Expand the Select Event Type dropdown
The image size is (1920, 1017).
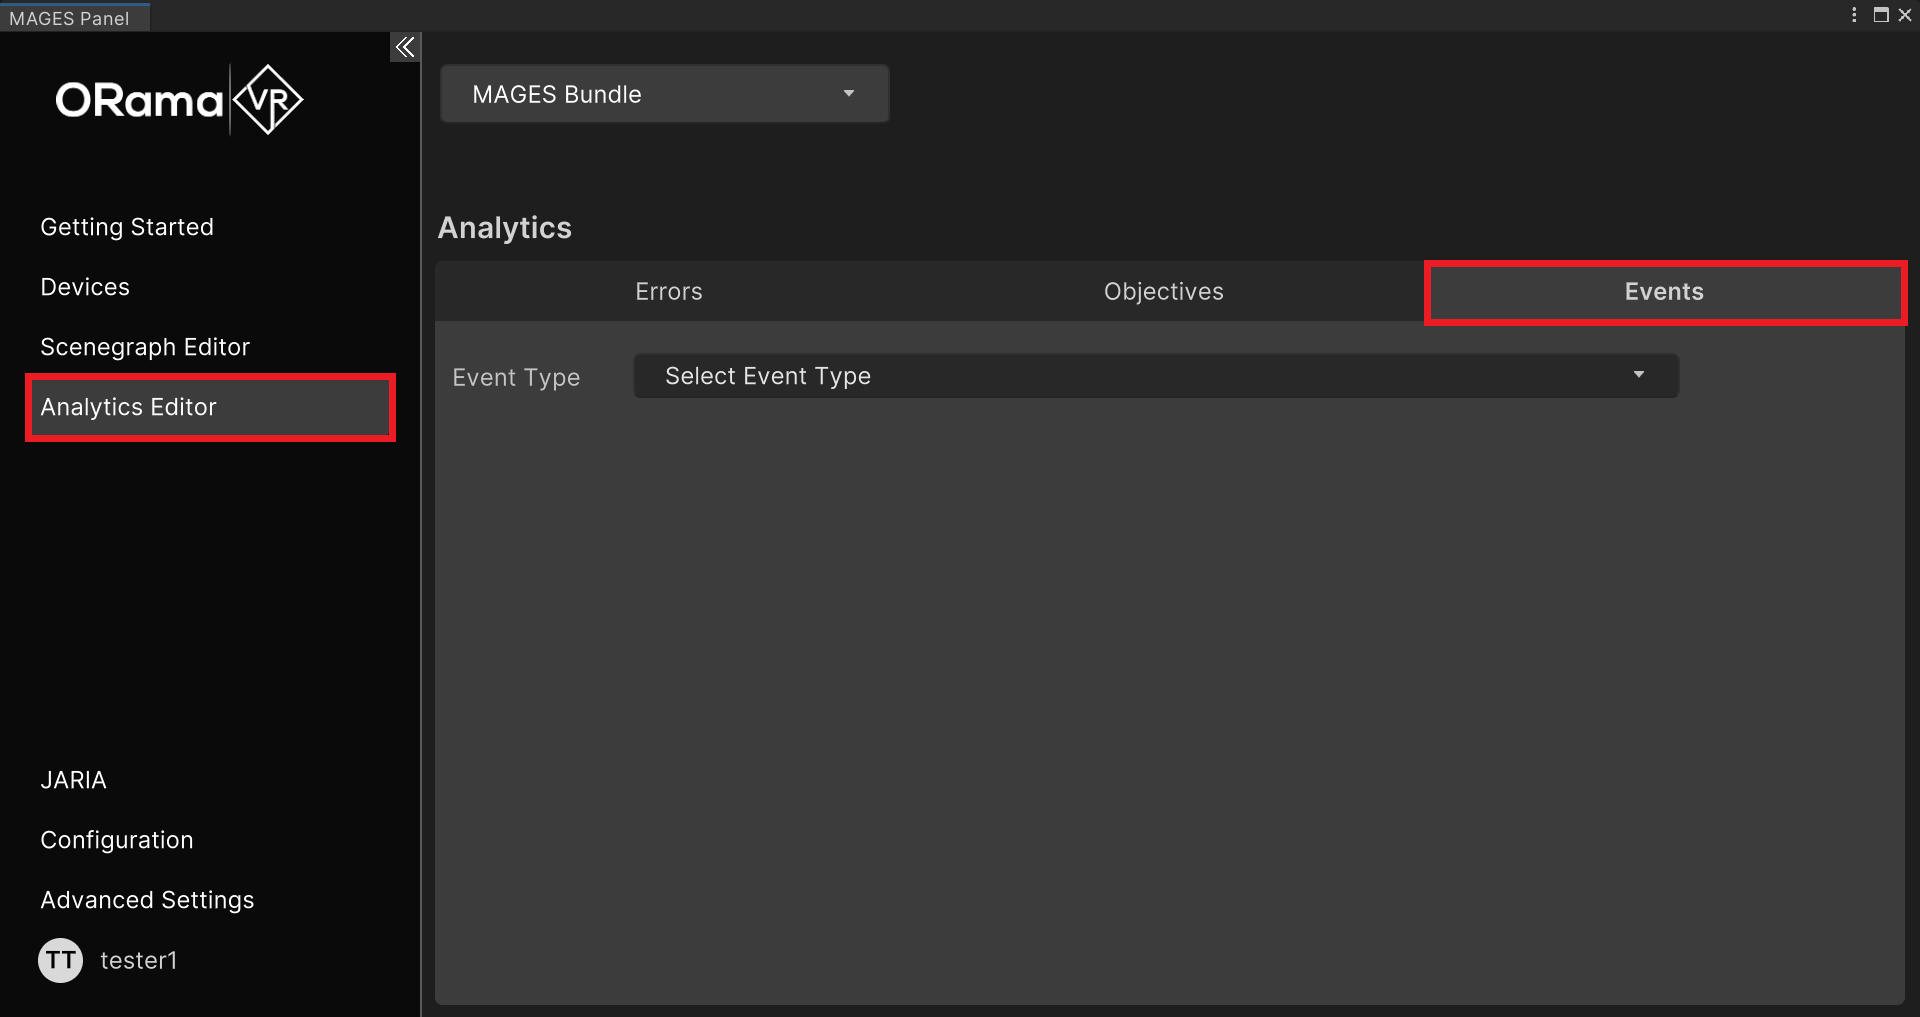coord(1155,376)
